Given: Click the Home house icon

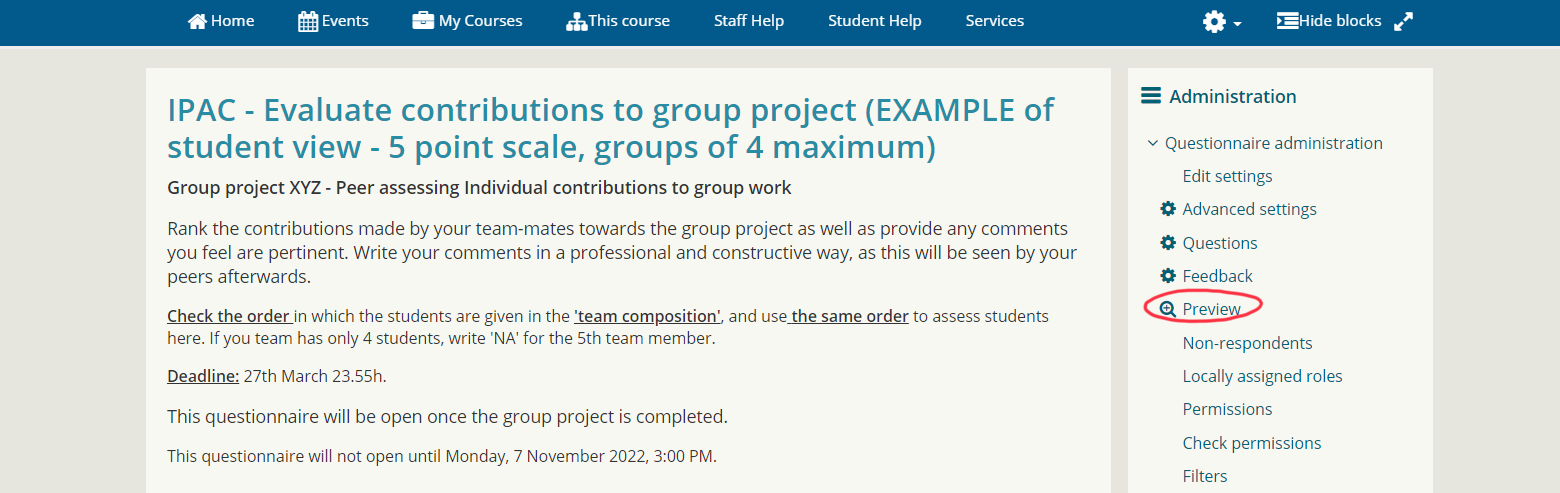Looking at the screenshot, I should 197,21.
